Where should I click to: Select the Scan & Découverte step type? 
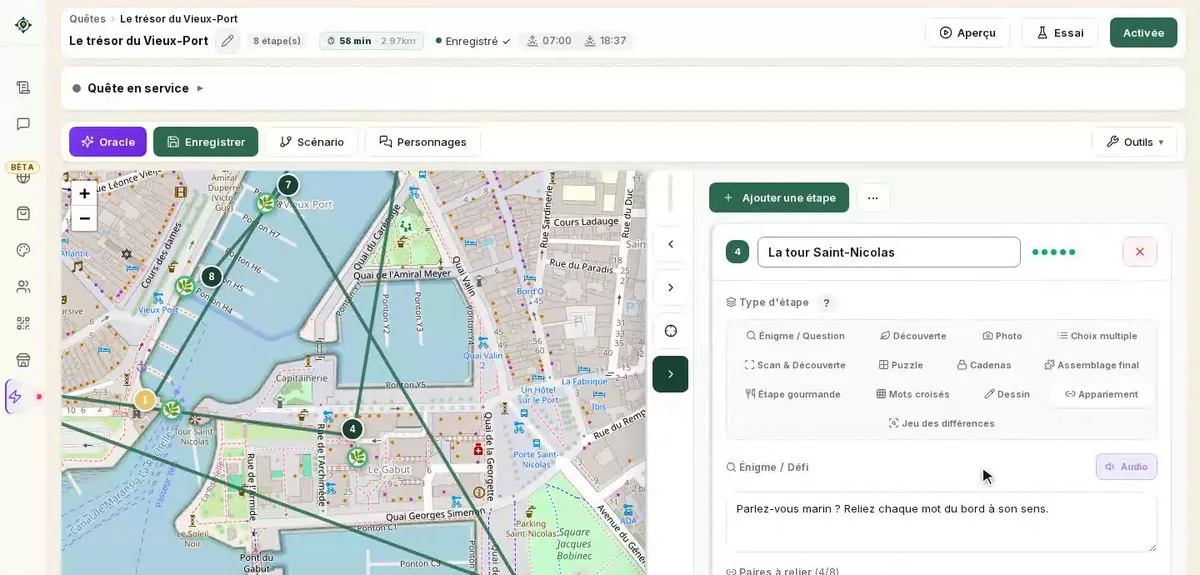795,365
